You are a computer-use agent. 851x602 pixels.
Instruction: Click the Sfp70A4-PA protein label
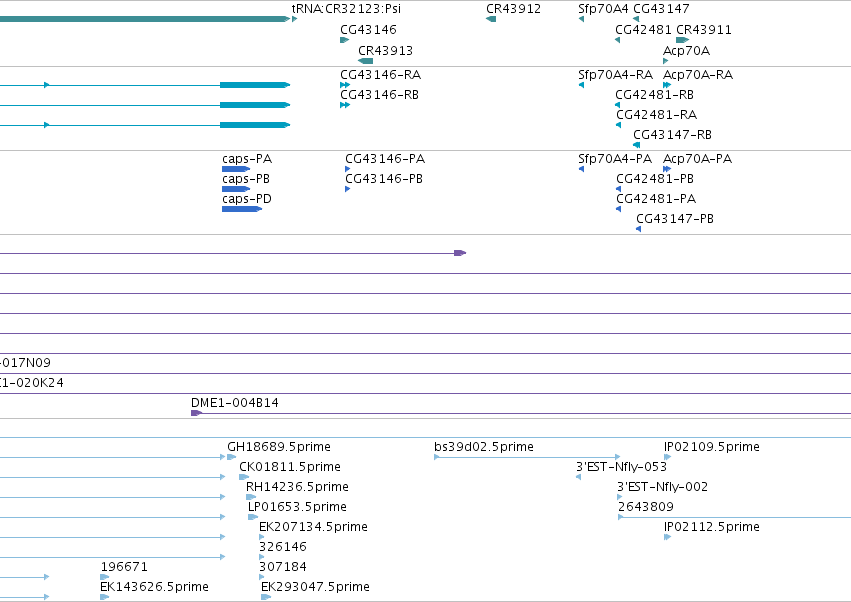[x=614, y=159]
